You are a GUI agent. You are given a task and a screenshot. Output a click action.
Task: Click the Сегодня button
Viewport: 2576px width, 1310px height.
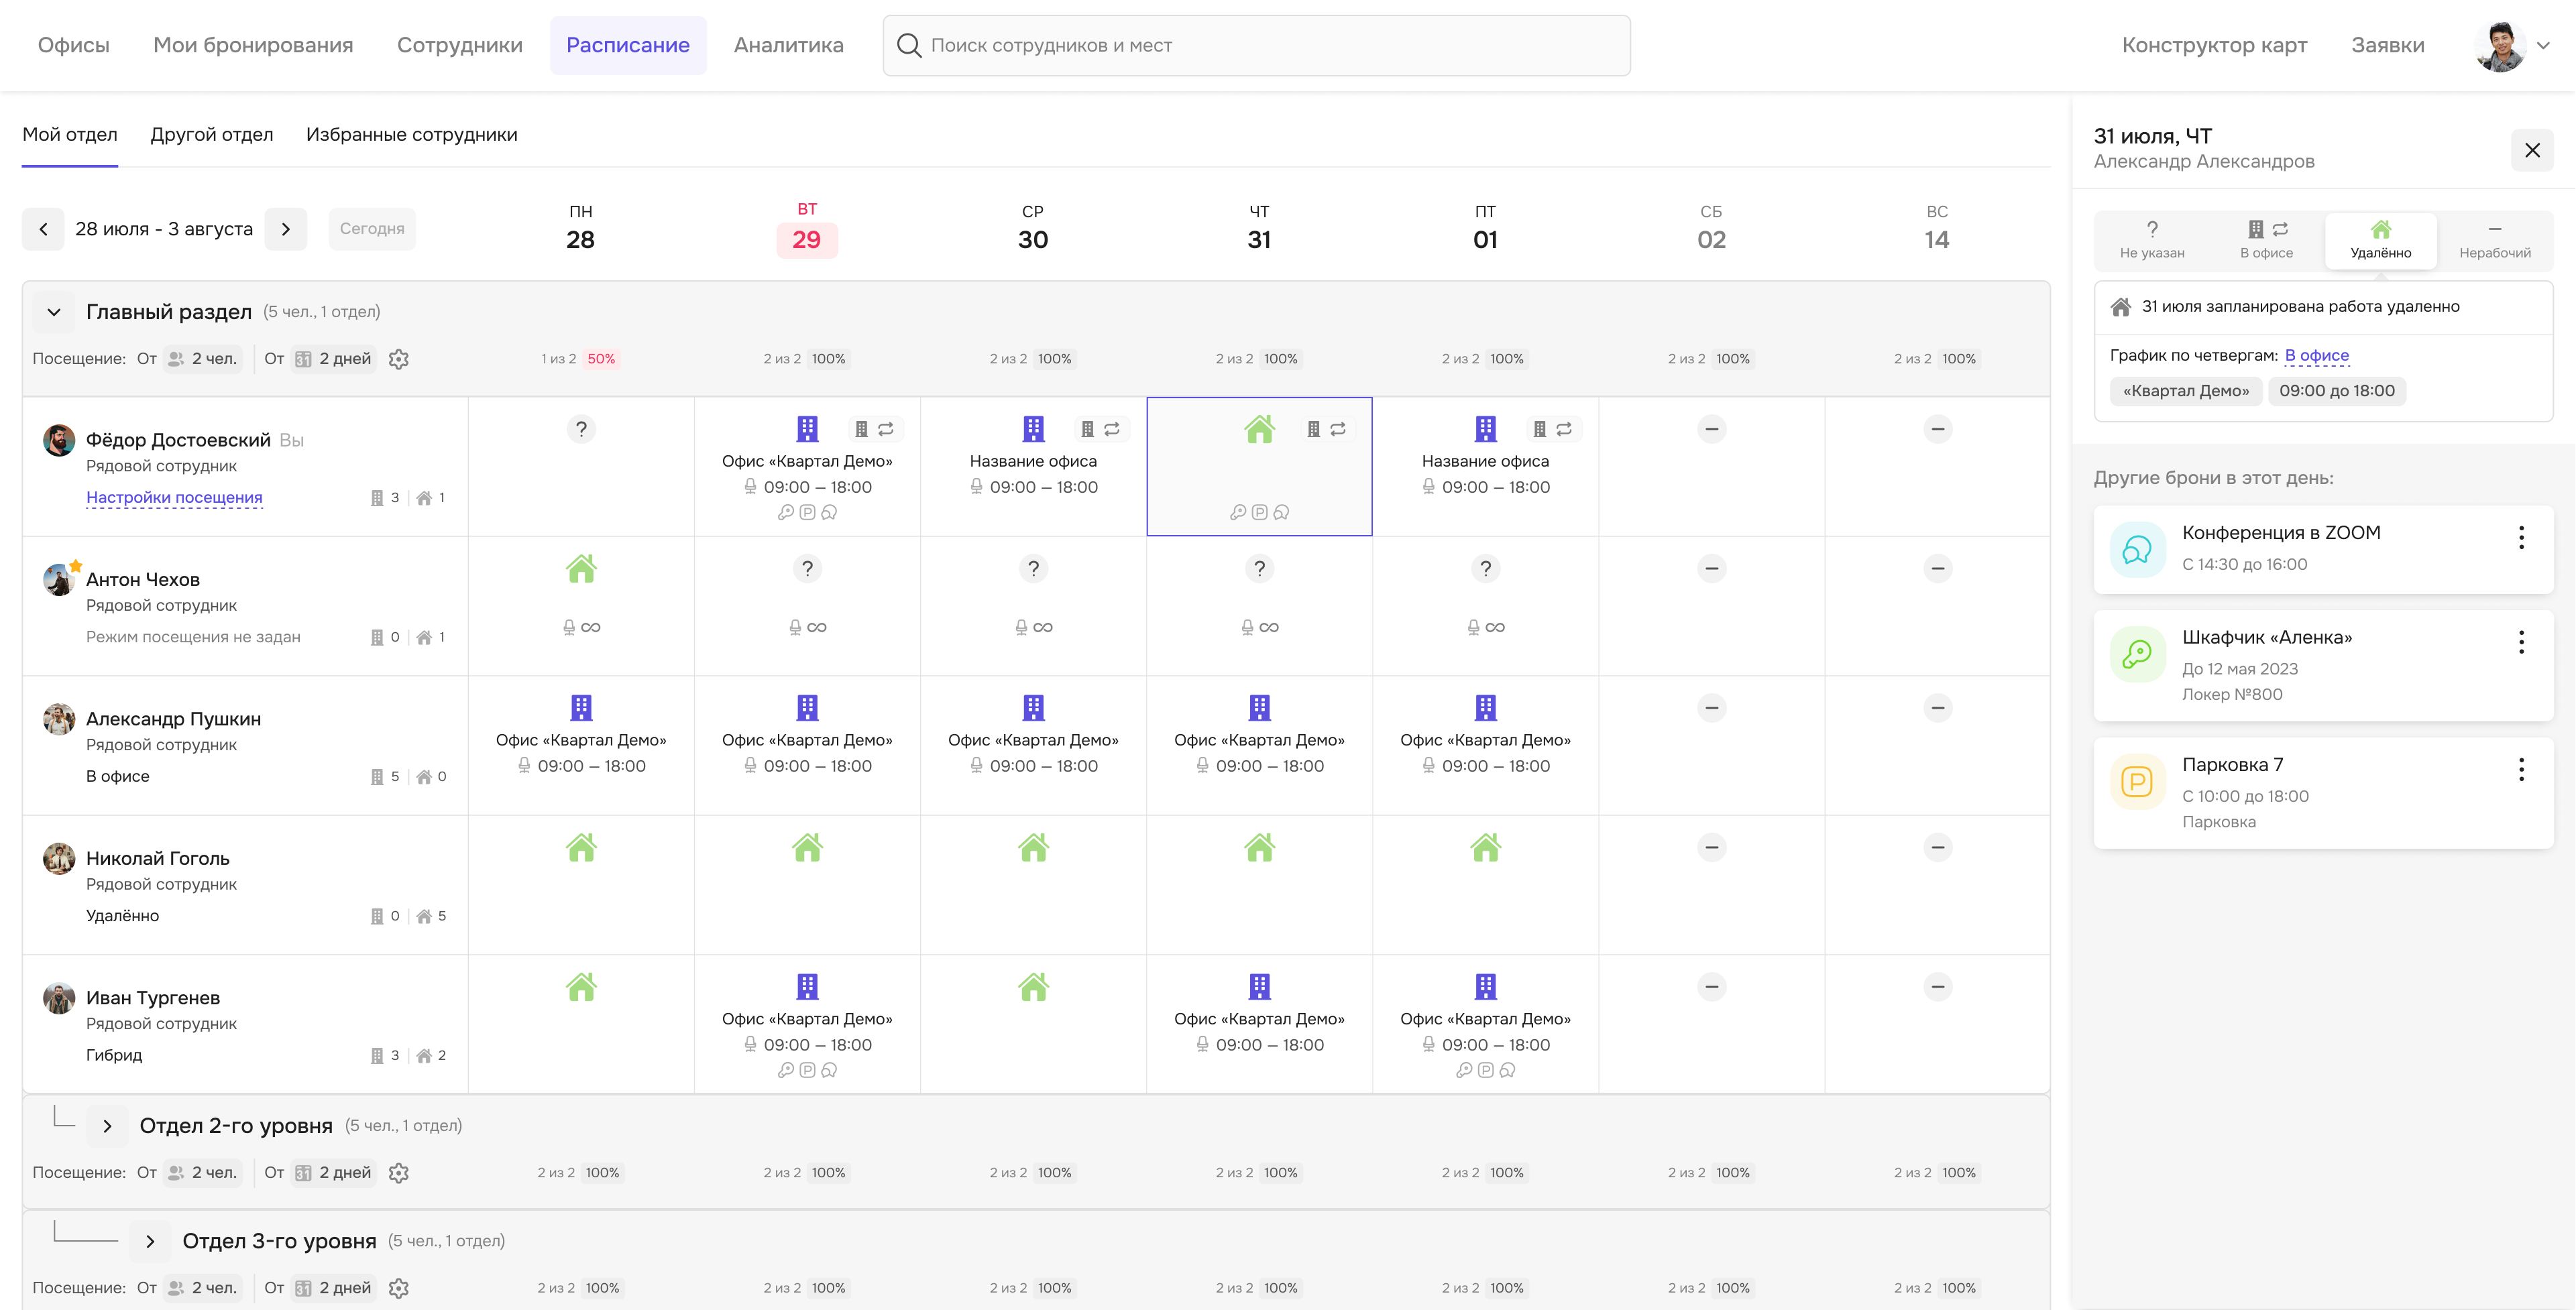(371, 229)
